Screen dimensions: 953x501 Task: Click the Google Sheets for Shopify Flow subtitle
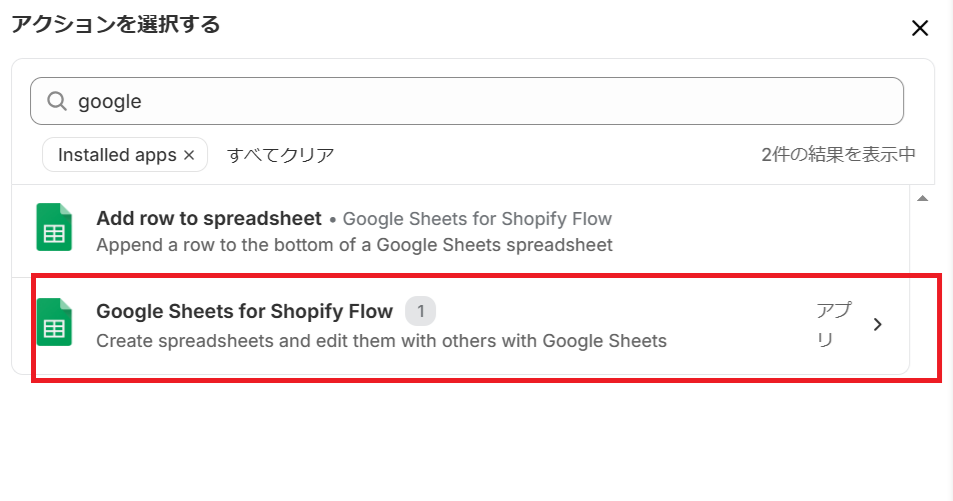[x=477, y=219]
